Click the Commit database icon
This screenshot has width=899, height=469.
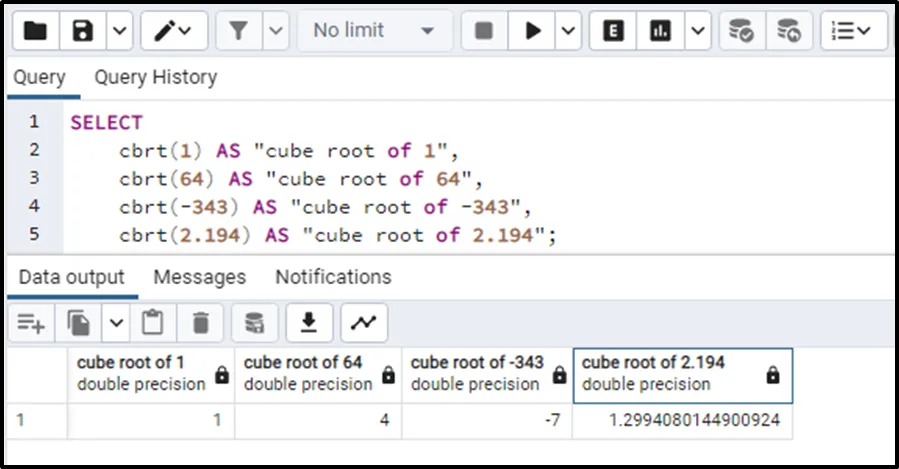pyautogui.click(x=741, y=31)
